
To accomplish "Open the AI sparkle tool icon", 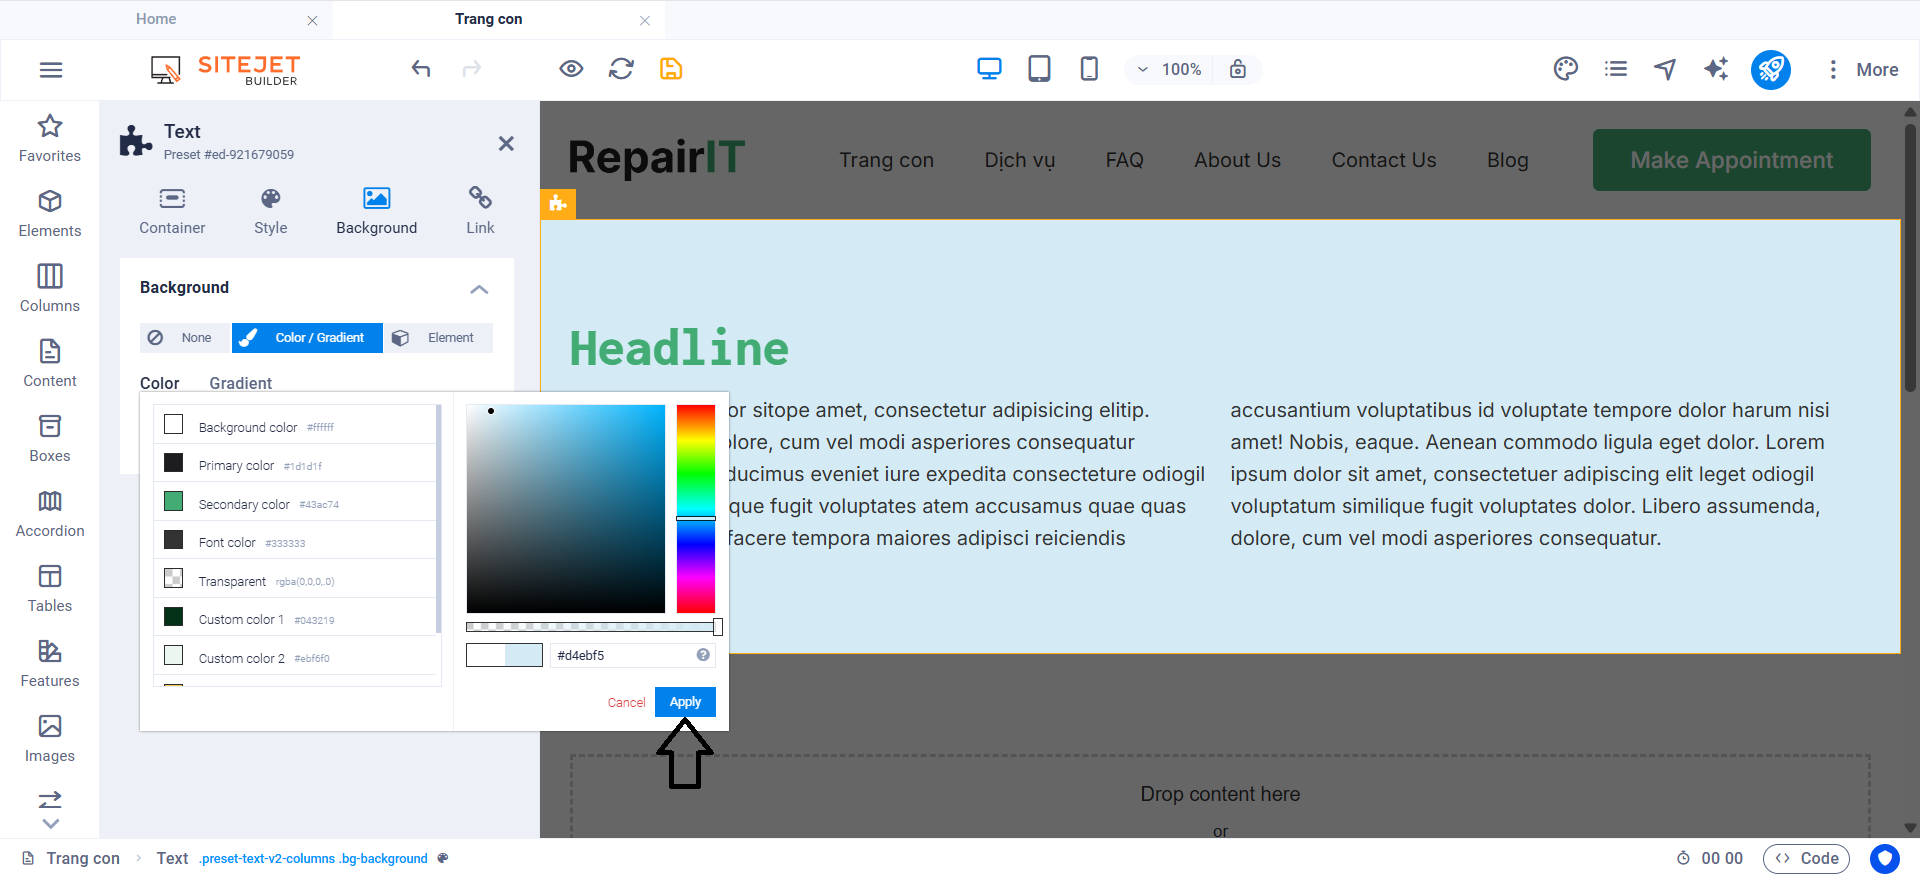I will pyautogui.click(x=1716, y=69).
